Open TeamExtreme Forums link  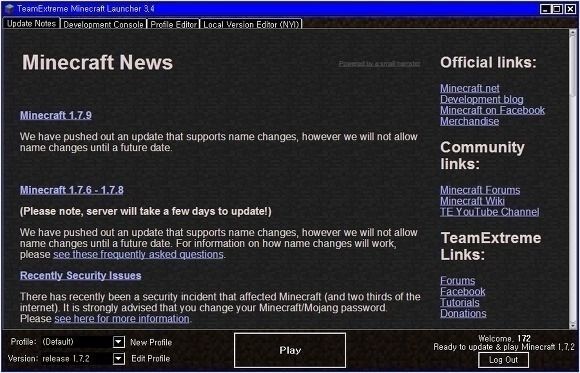pyautogui.click(x=458, y=280)
